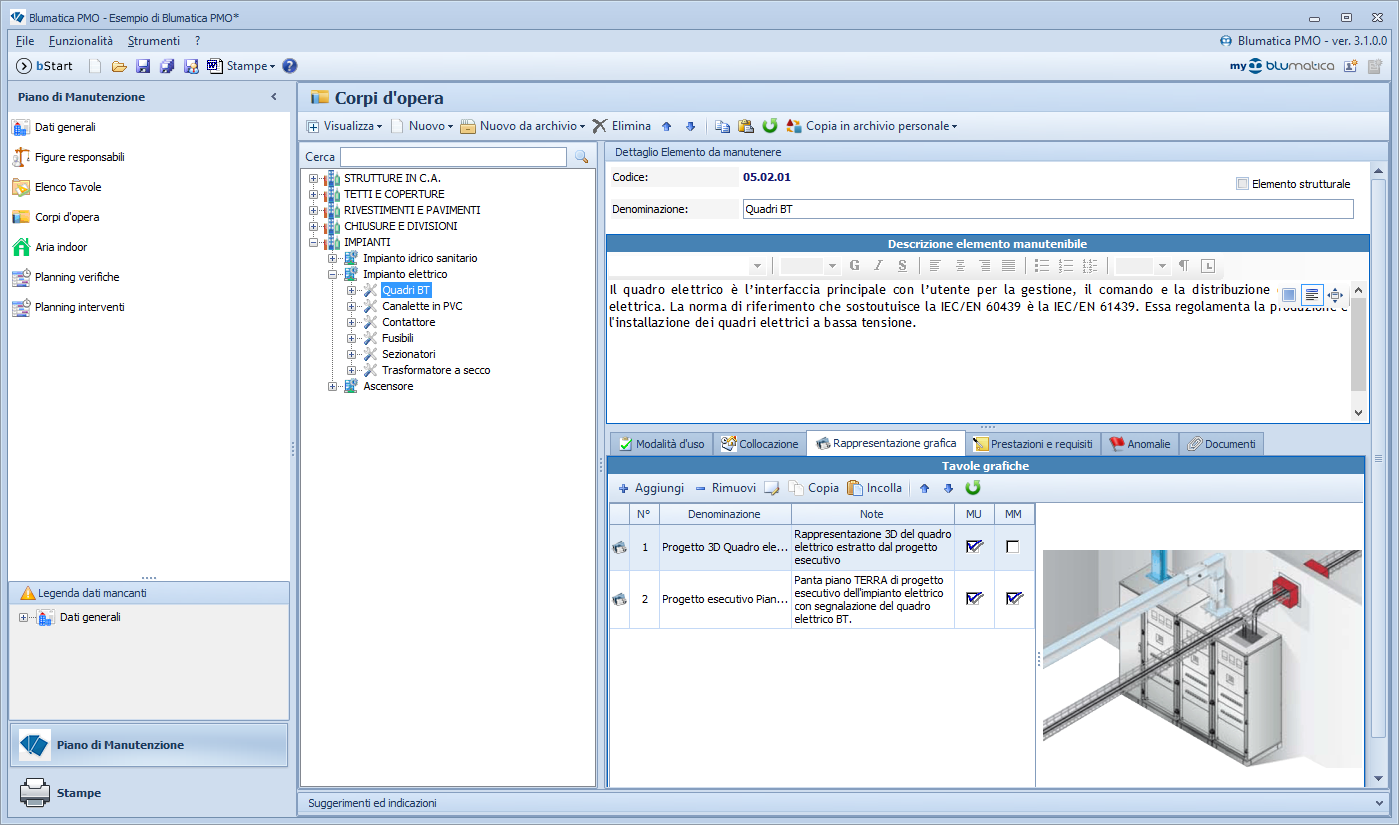
Task: Open the Nuovo dropdown
Action: [422, 126]
